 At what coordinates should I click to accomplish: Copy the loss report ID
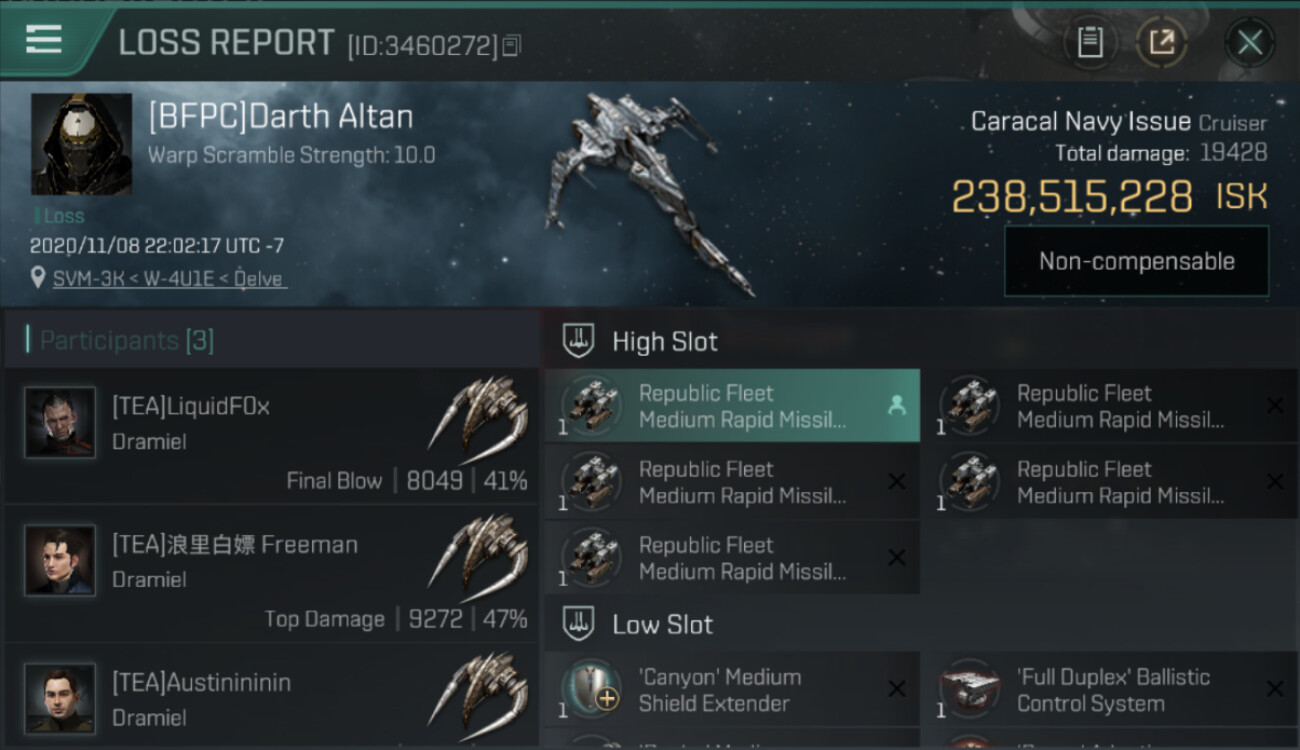click(512, 45)
